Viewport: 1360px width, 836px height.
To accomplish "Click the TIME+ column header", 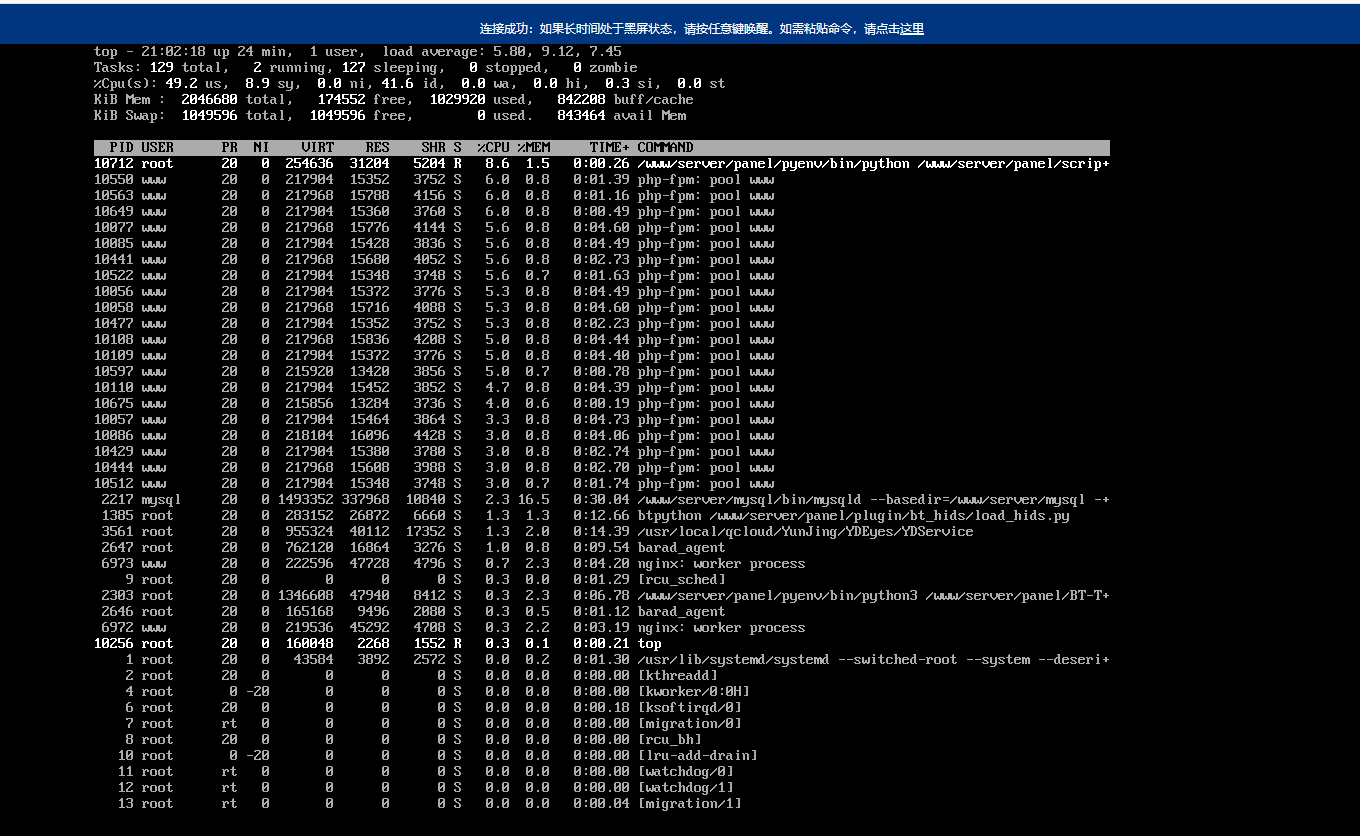I will pyautogui.click(x=609, y=147).
